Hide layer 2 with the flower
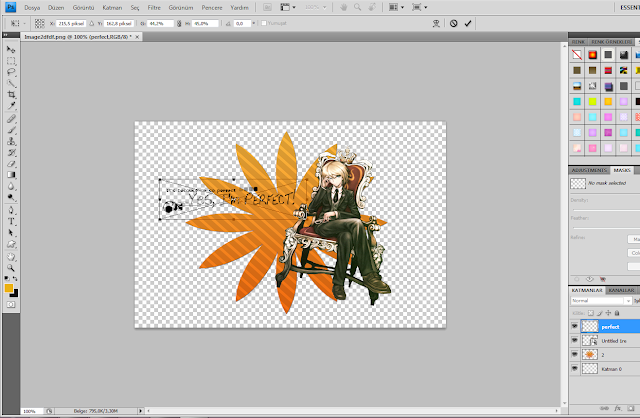 tap(575, 354)
